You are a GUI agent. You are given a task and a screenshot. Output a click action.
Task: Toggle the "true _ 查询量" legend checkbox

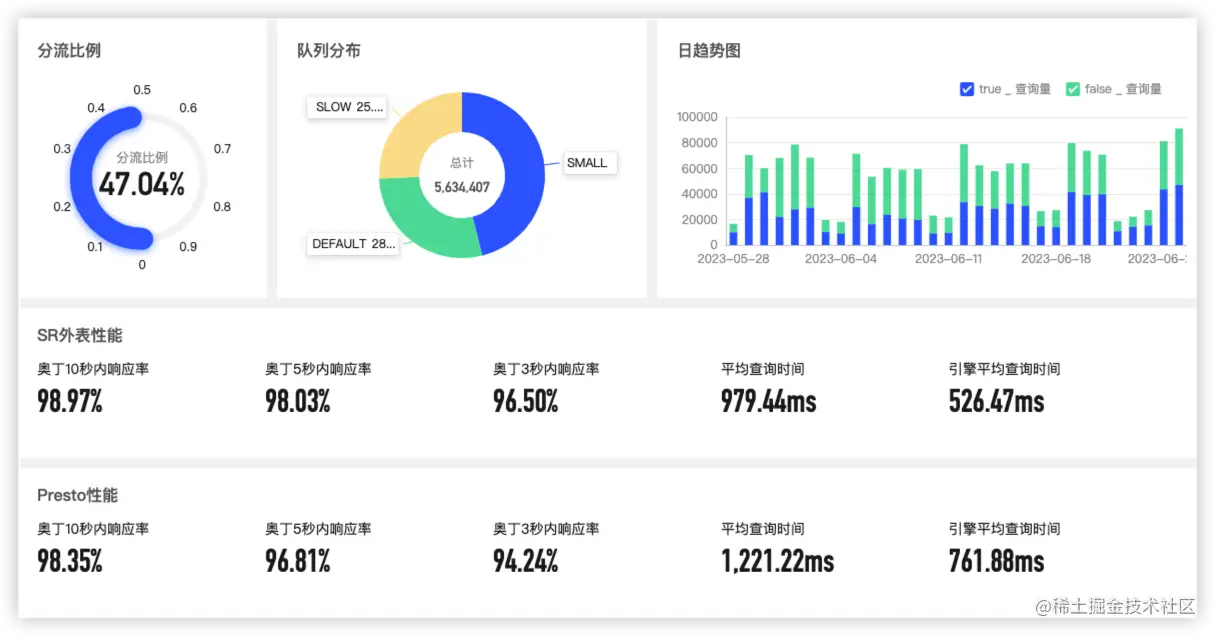click(x=966, y=88)
